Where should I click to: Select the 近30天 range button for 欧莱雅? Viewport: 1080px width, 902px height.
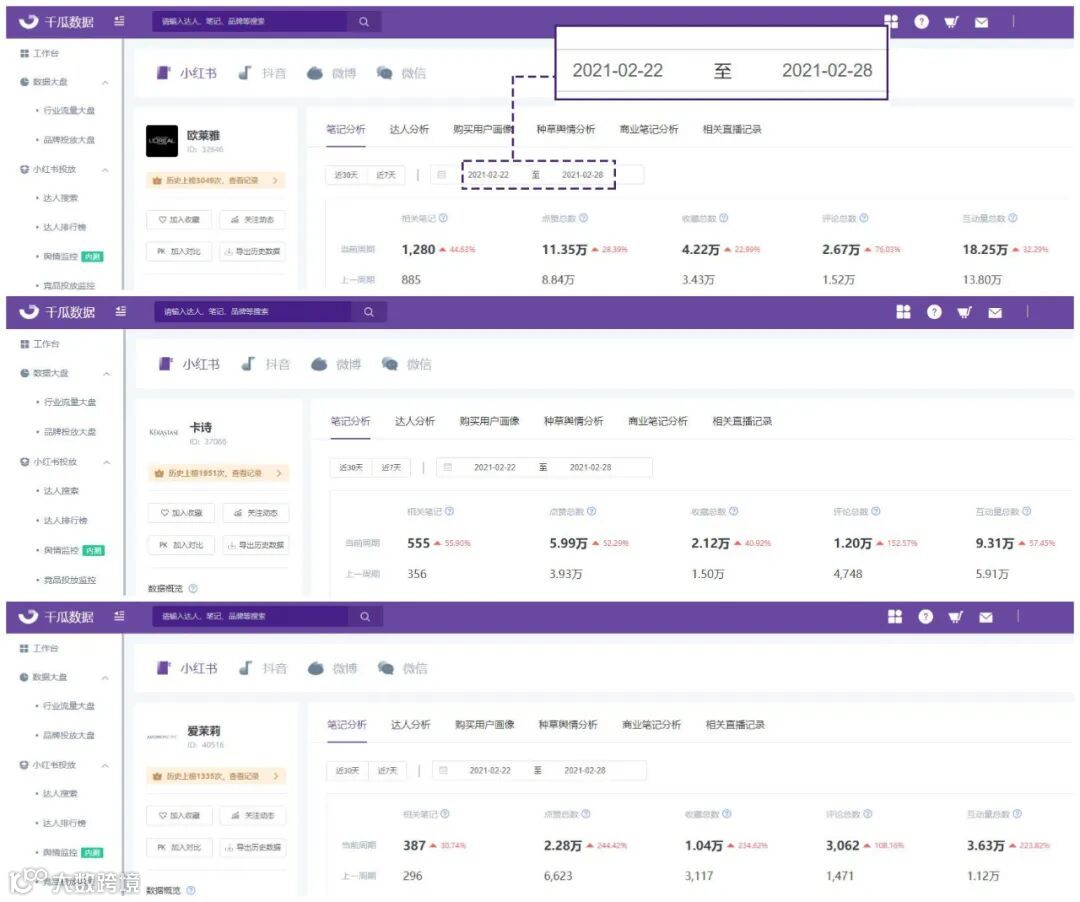346,175
